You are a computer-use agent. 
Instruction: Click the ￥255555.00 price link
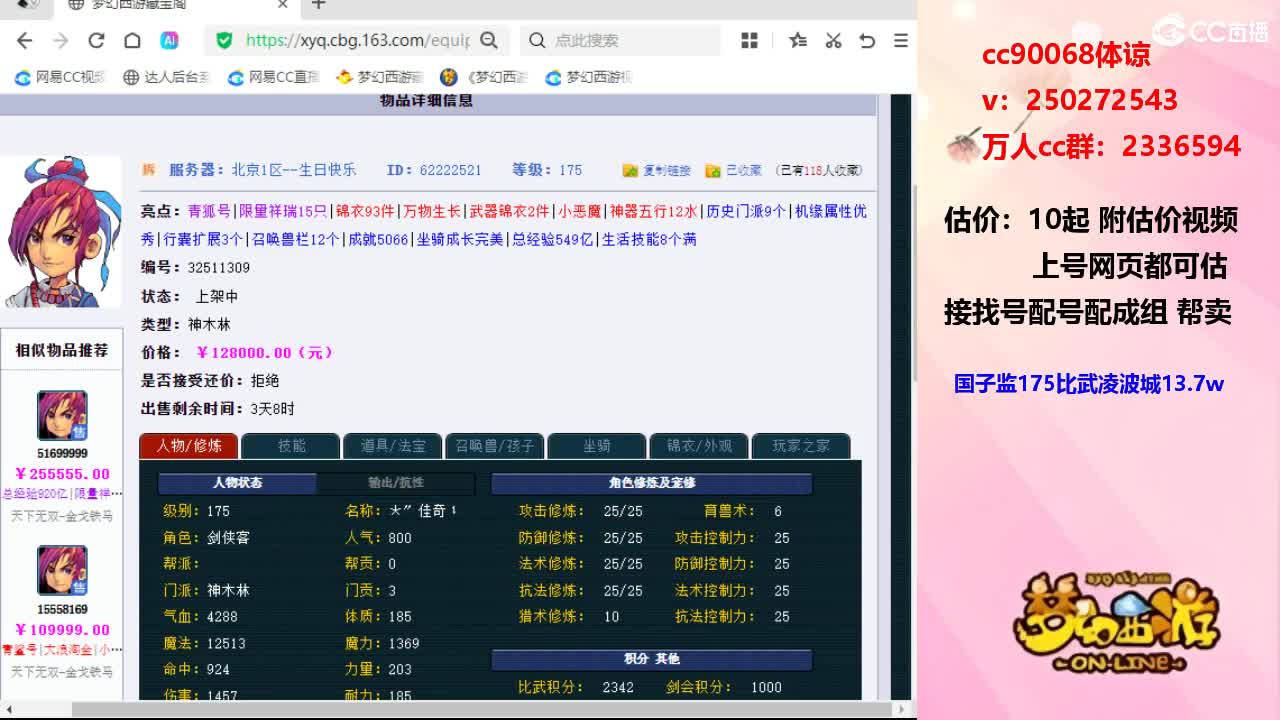pos(62,474)
